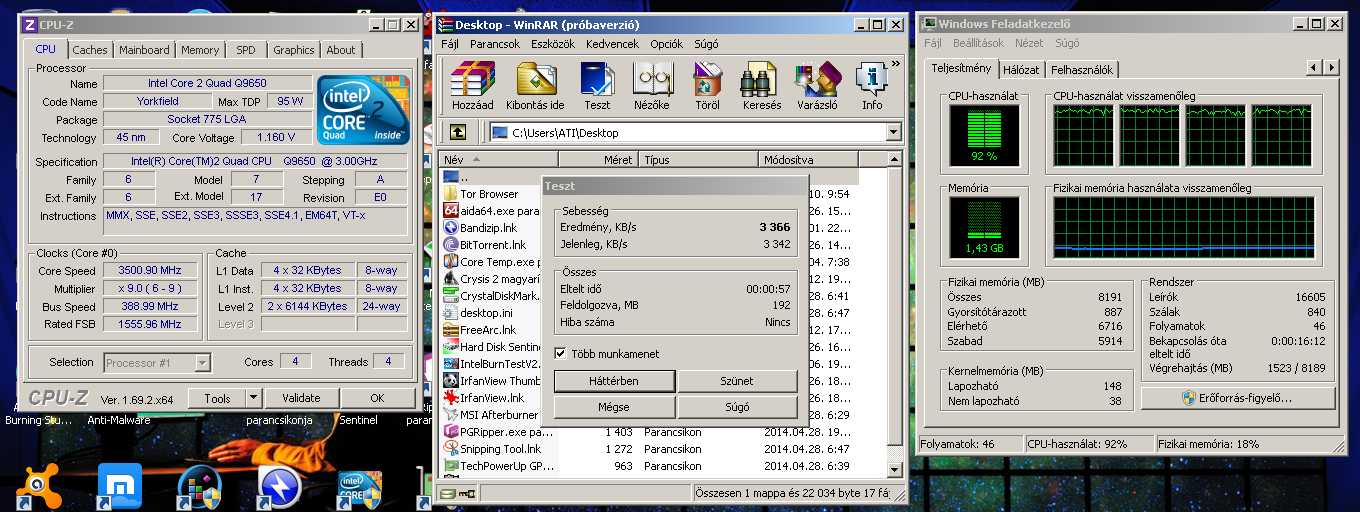Open the About tab in CPU-Z
This screenshot has width=1360, height=512.
[x=341, y=50]
